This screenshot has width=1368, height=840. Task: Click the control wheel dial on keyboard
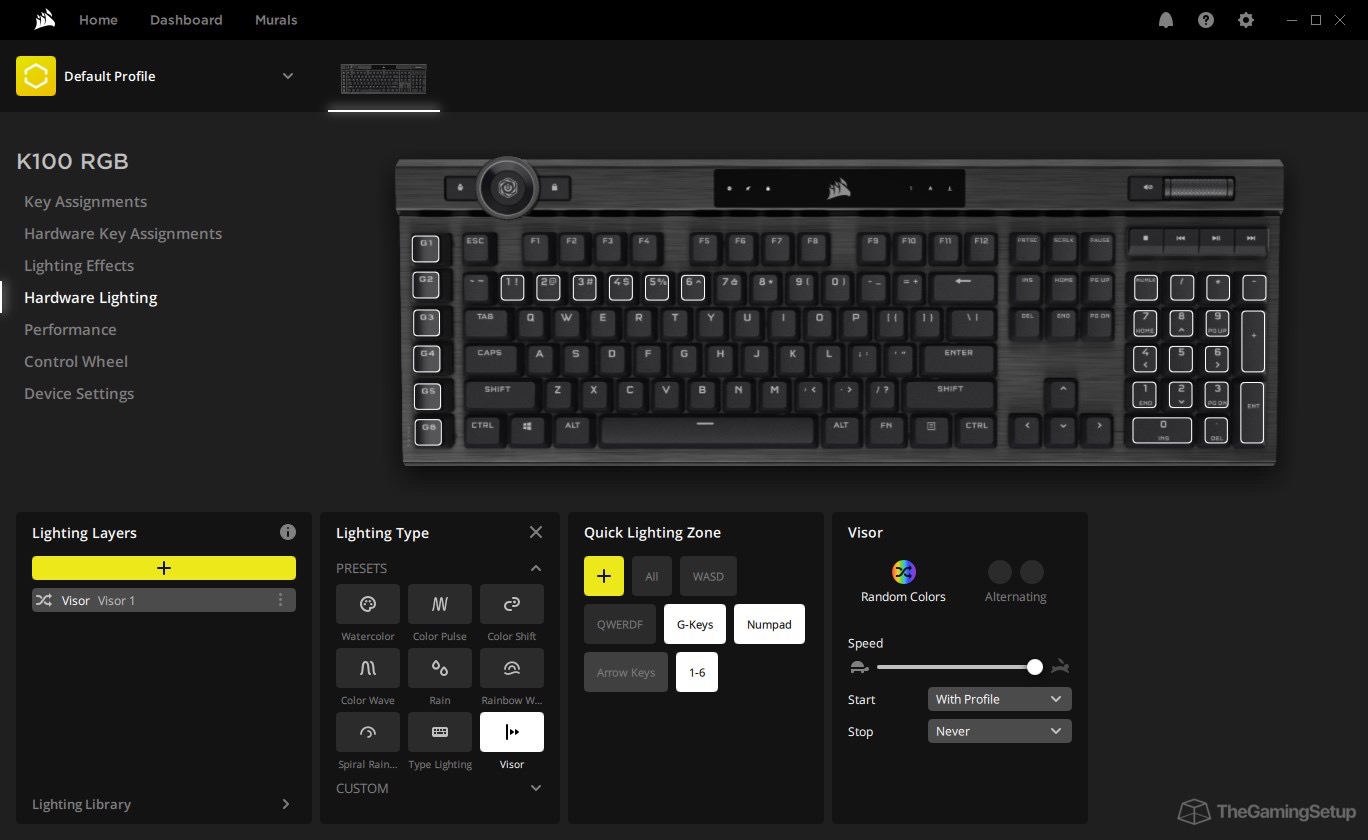pyautogui.click(x=508, y=187)
